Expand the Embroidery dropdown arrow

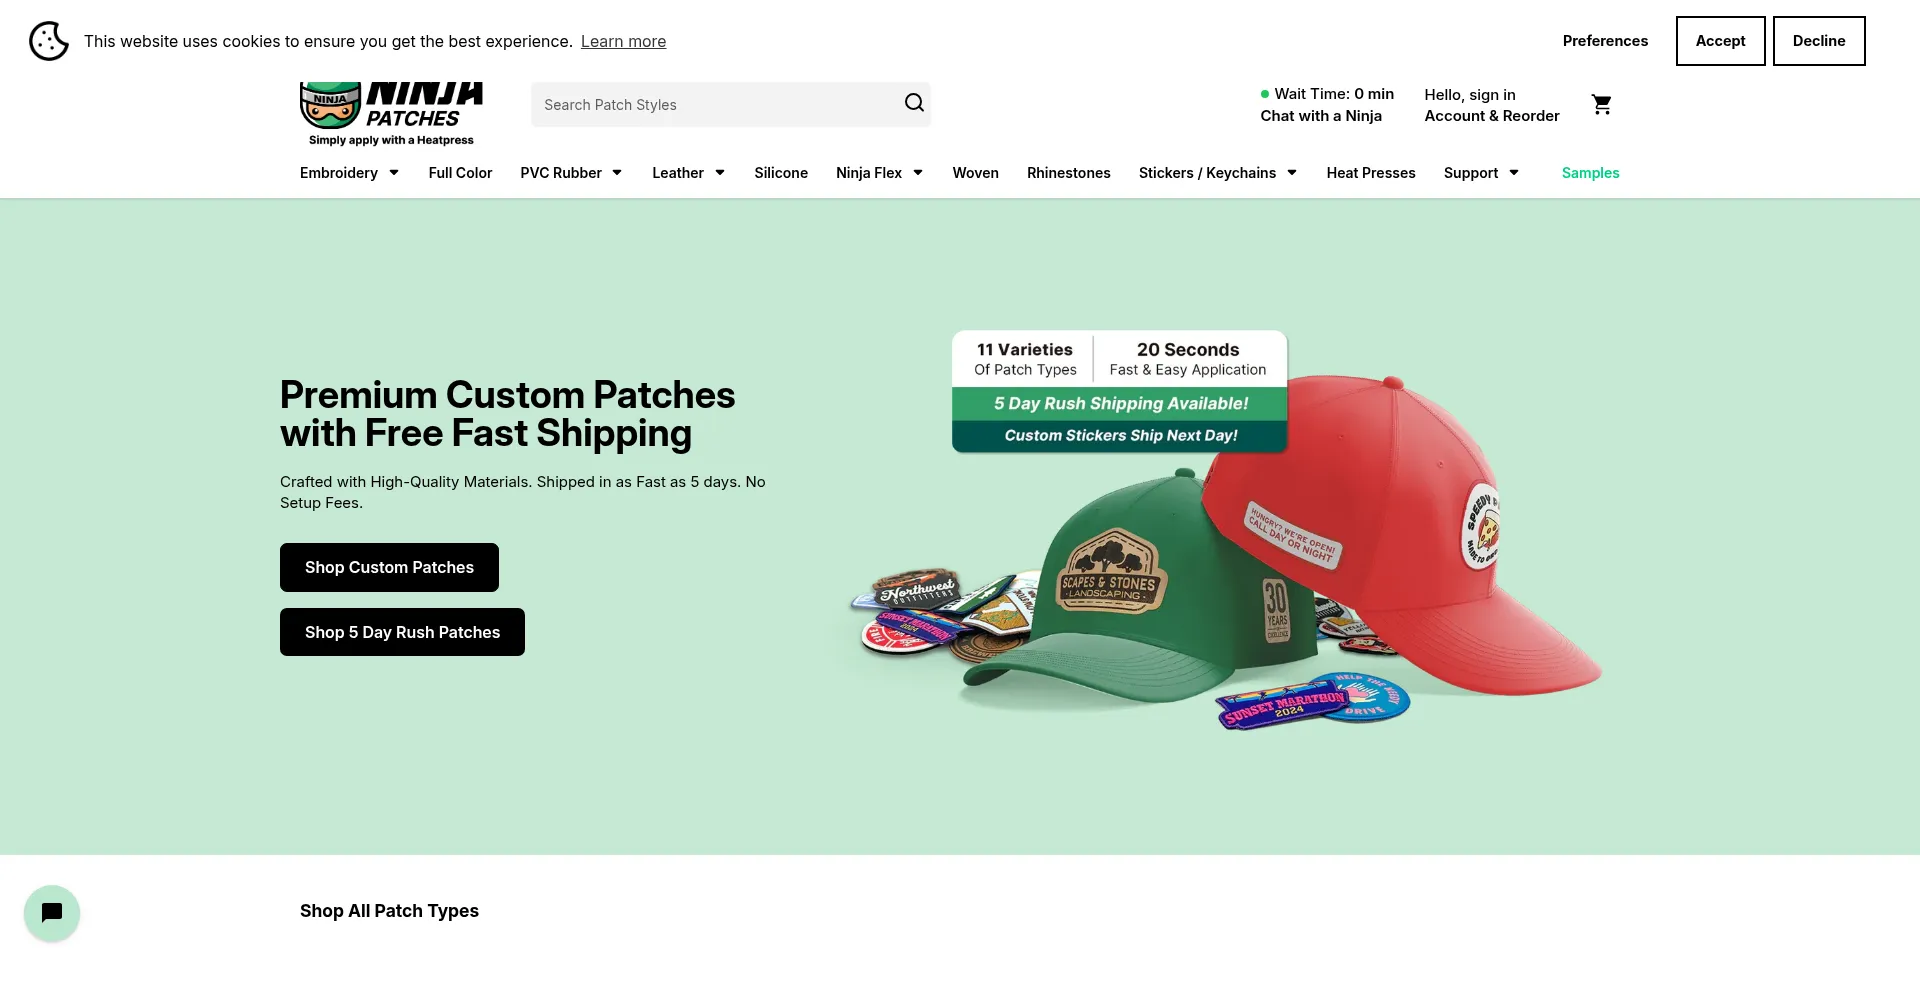(394, 173)
